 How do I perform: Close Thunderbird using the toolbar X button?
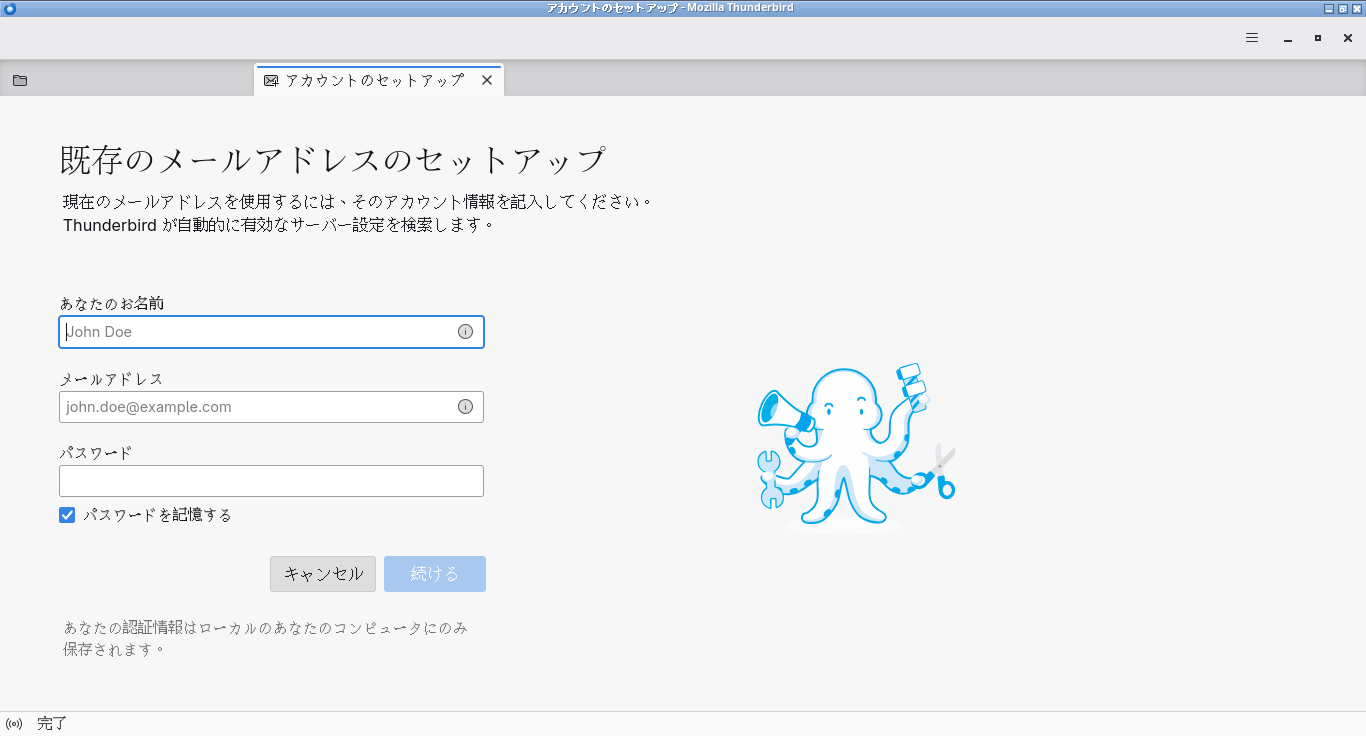coord(1348,38)
